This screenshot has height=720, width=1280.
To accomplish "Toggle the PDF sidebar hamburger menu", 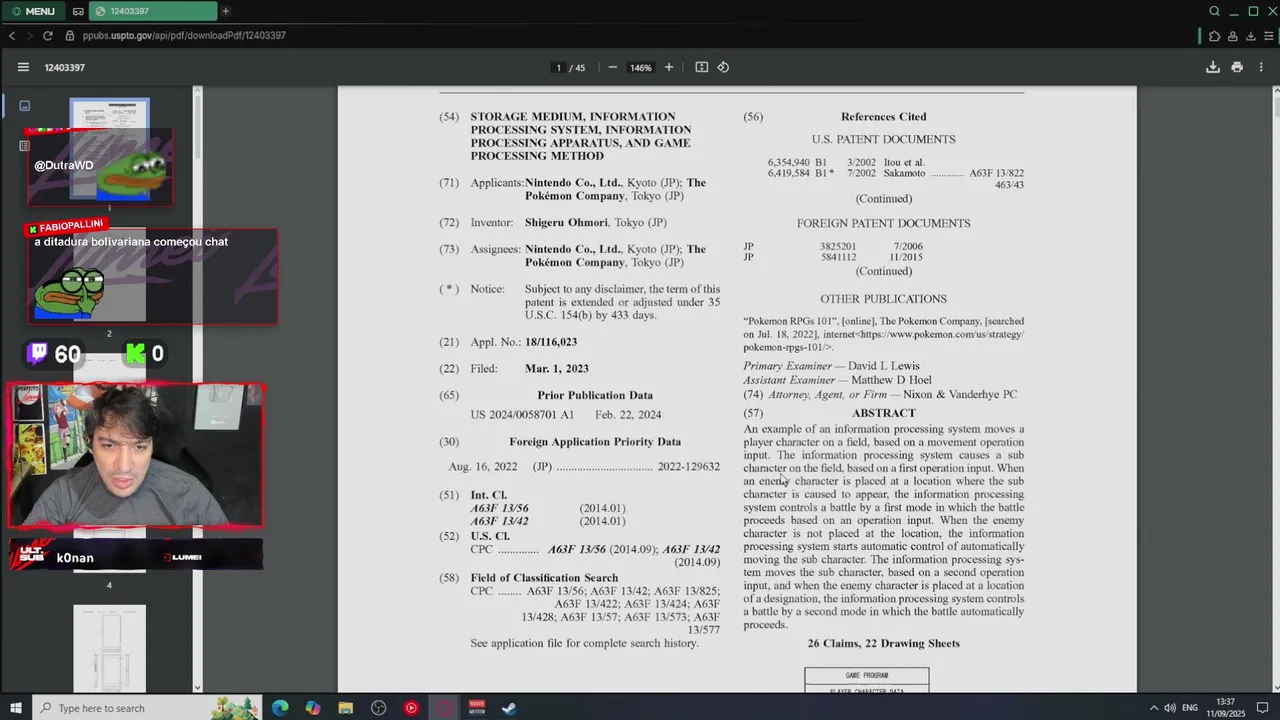I will [23, 67].
